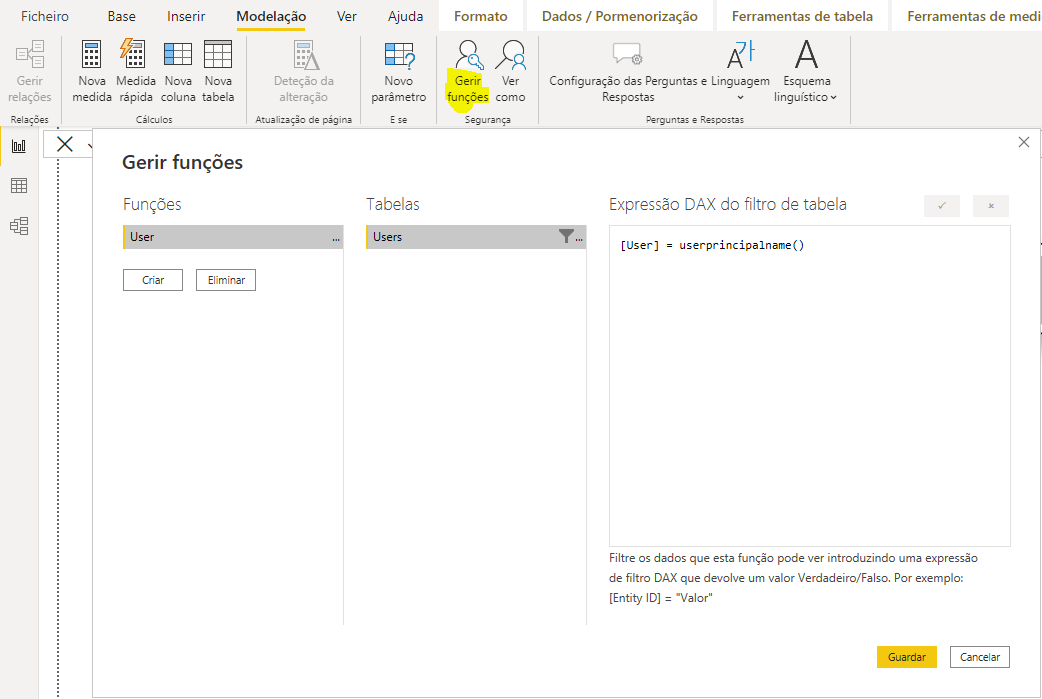Open more options for User role
1042x699 pixels.
click(336, 238)
